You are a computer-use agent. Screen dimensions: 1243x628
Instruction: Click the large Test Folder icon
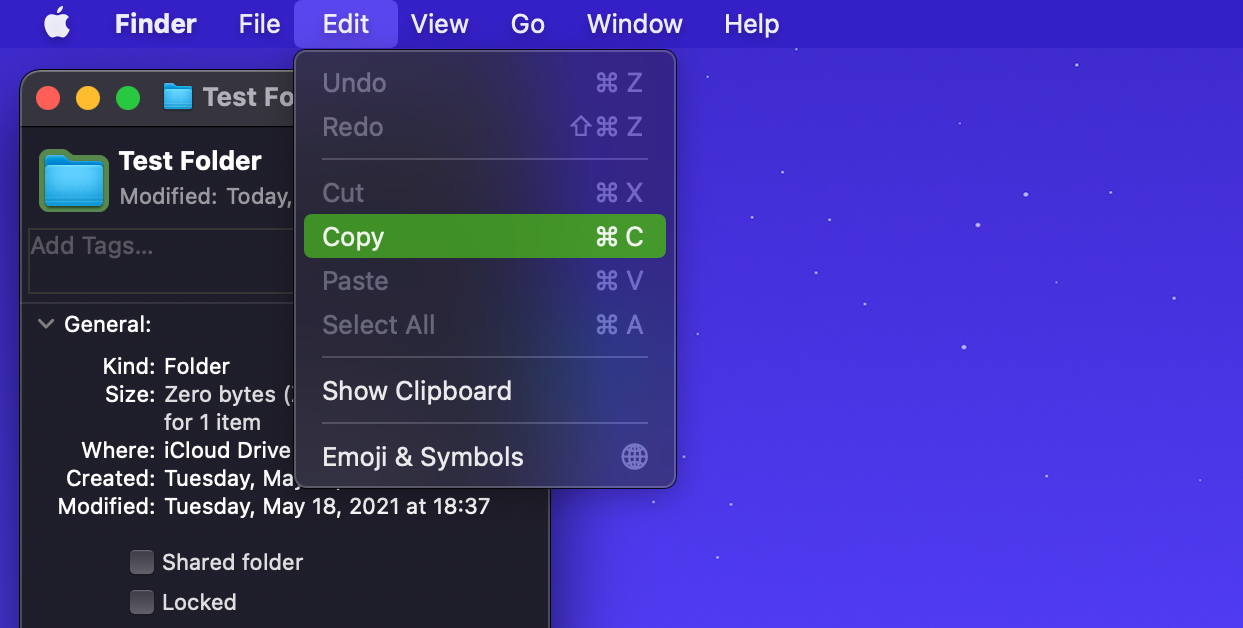(x=73, y=180)
